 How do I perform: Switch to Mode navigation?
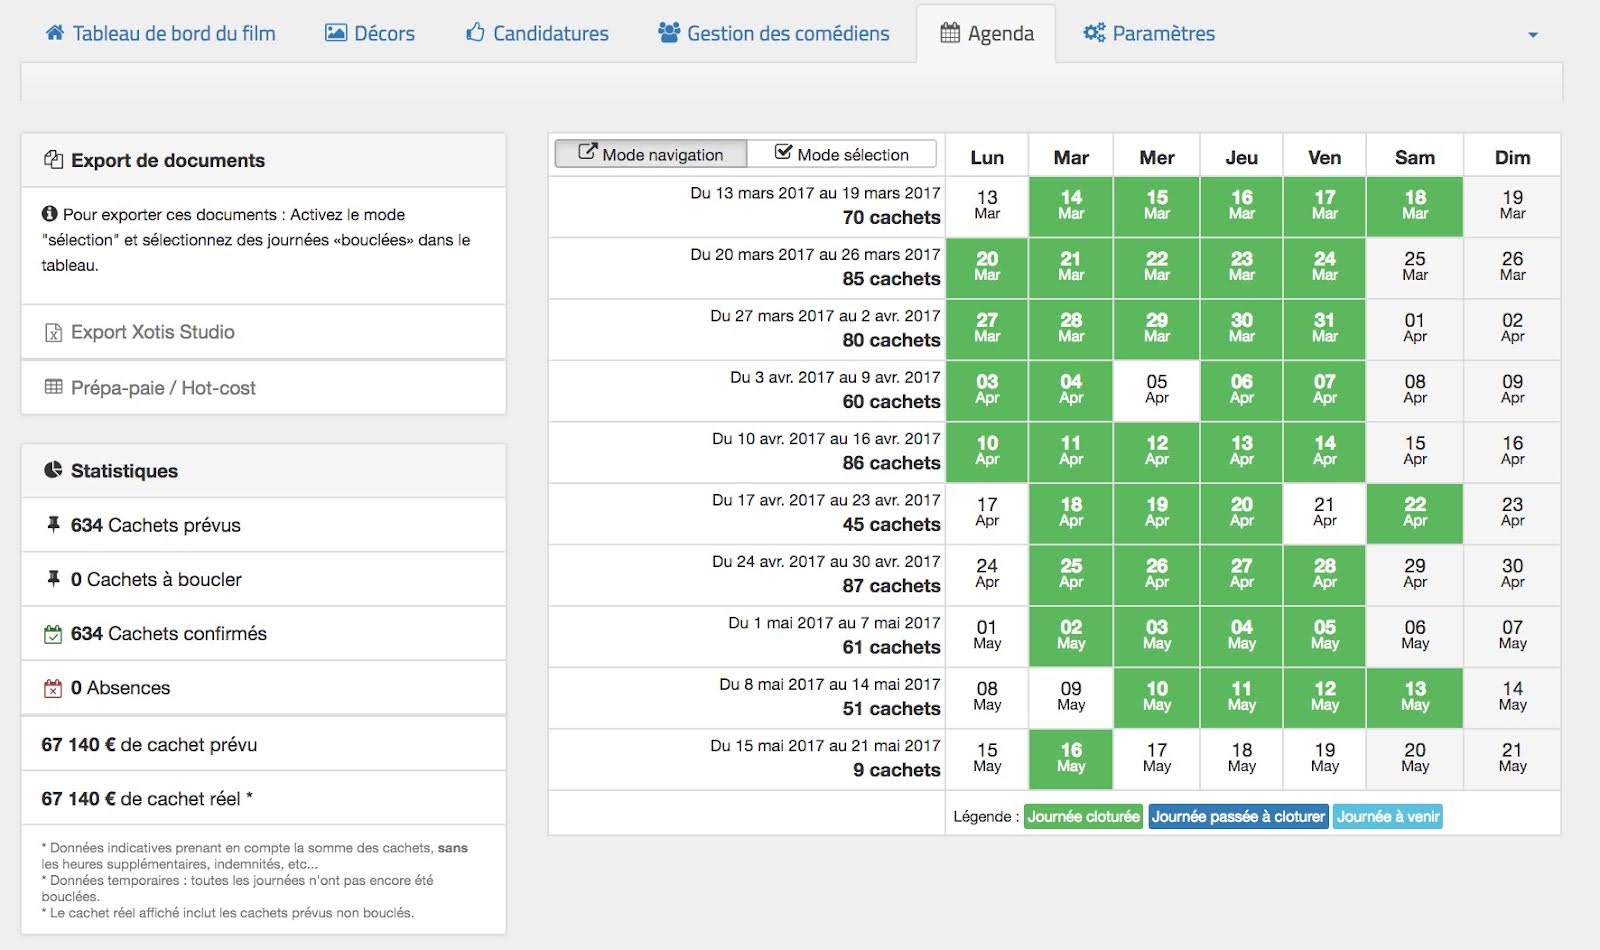tap(651, 154)
